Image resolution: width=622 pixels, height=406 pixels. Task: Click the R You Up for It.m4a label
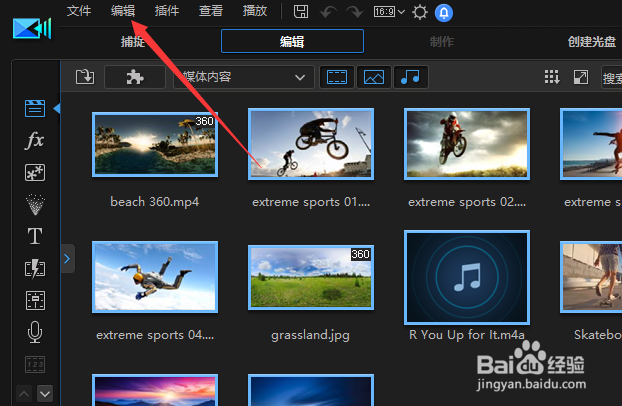coord(467,335)
